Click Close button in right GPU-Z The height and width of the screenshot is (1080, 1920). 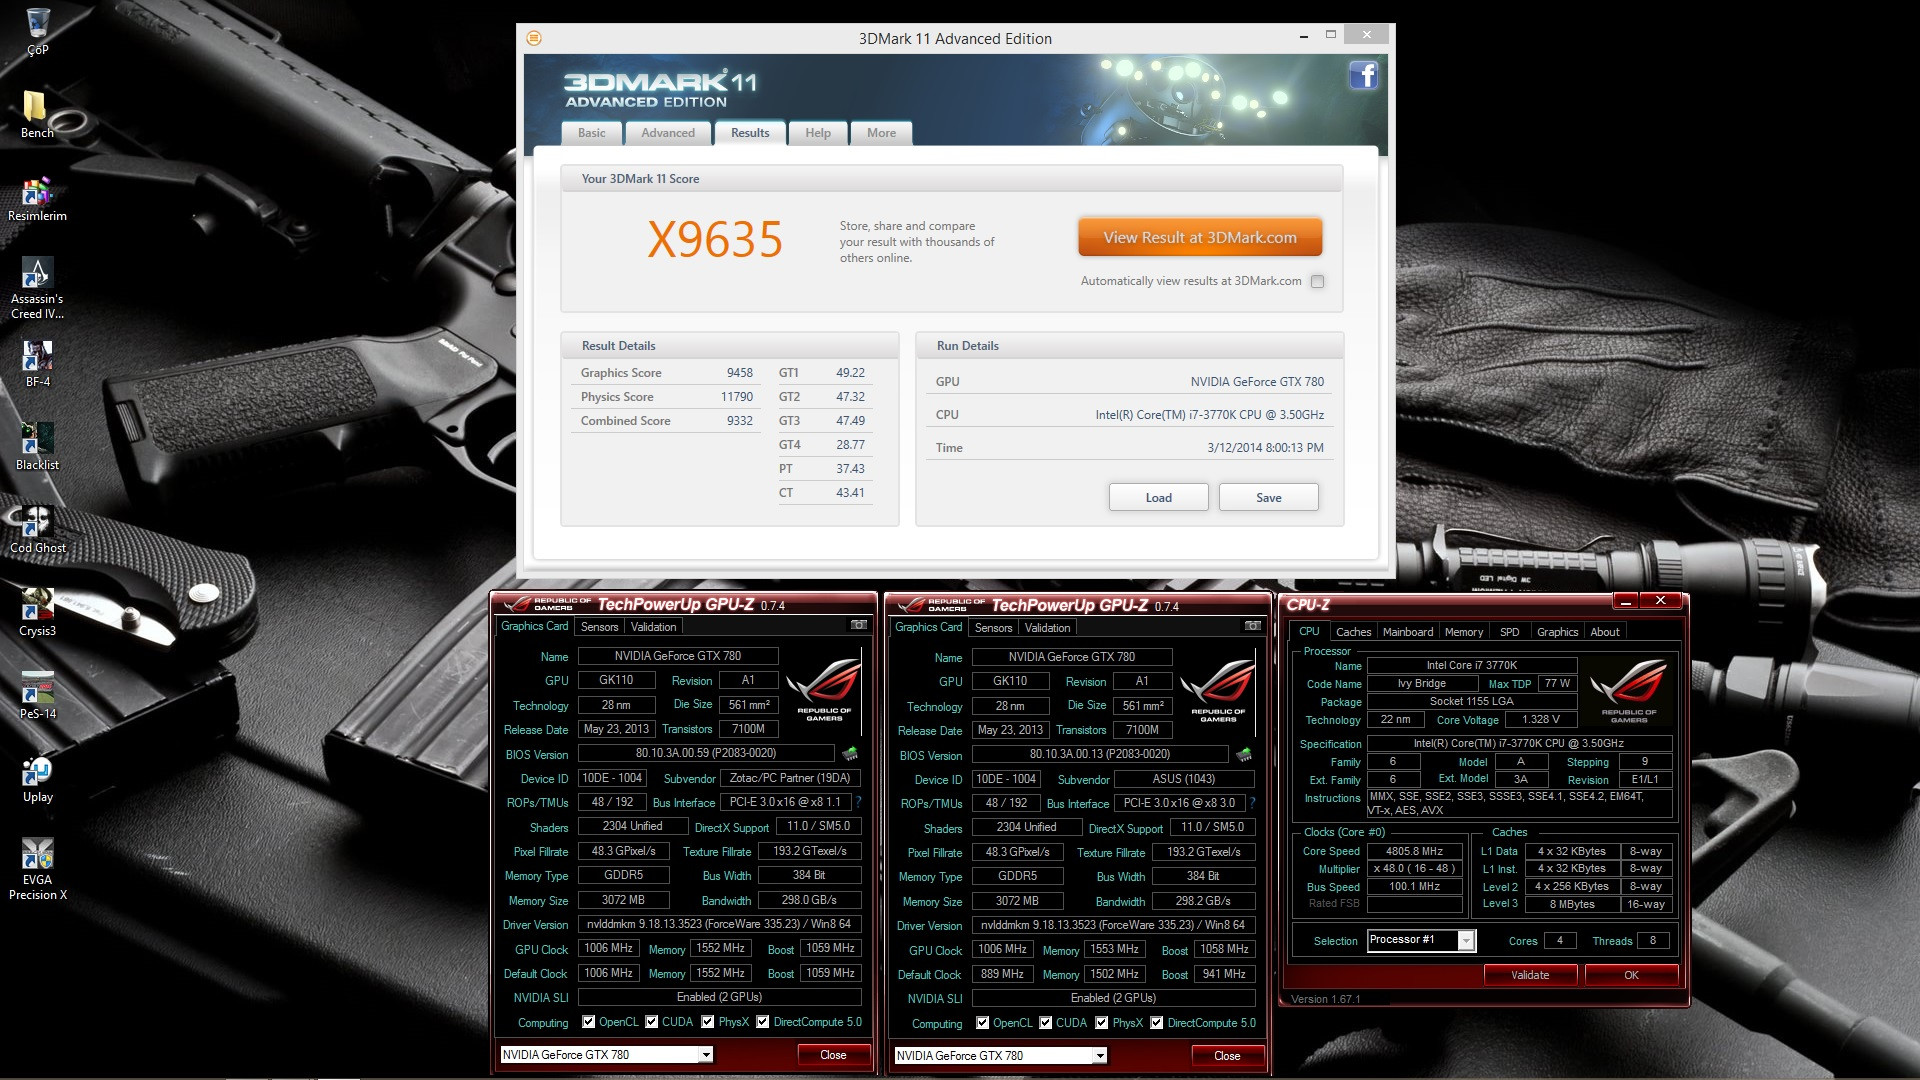pyautogui.click(x=1227, y=1056)
